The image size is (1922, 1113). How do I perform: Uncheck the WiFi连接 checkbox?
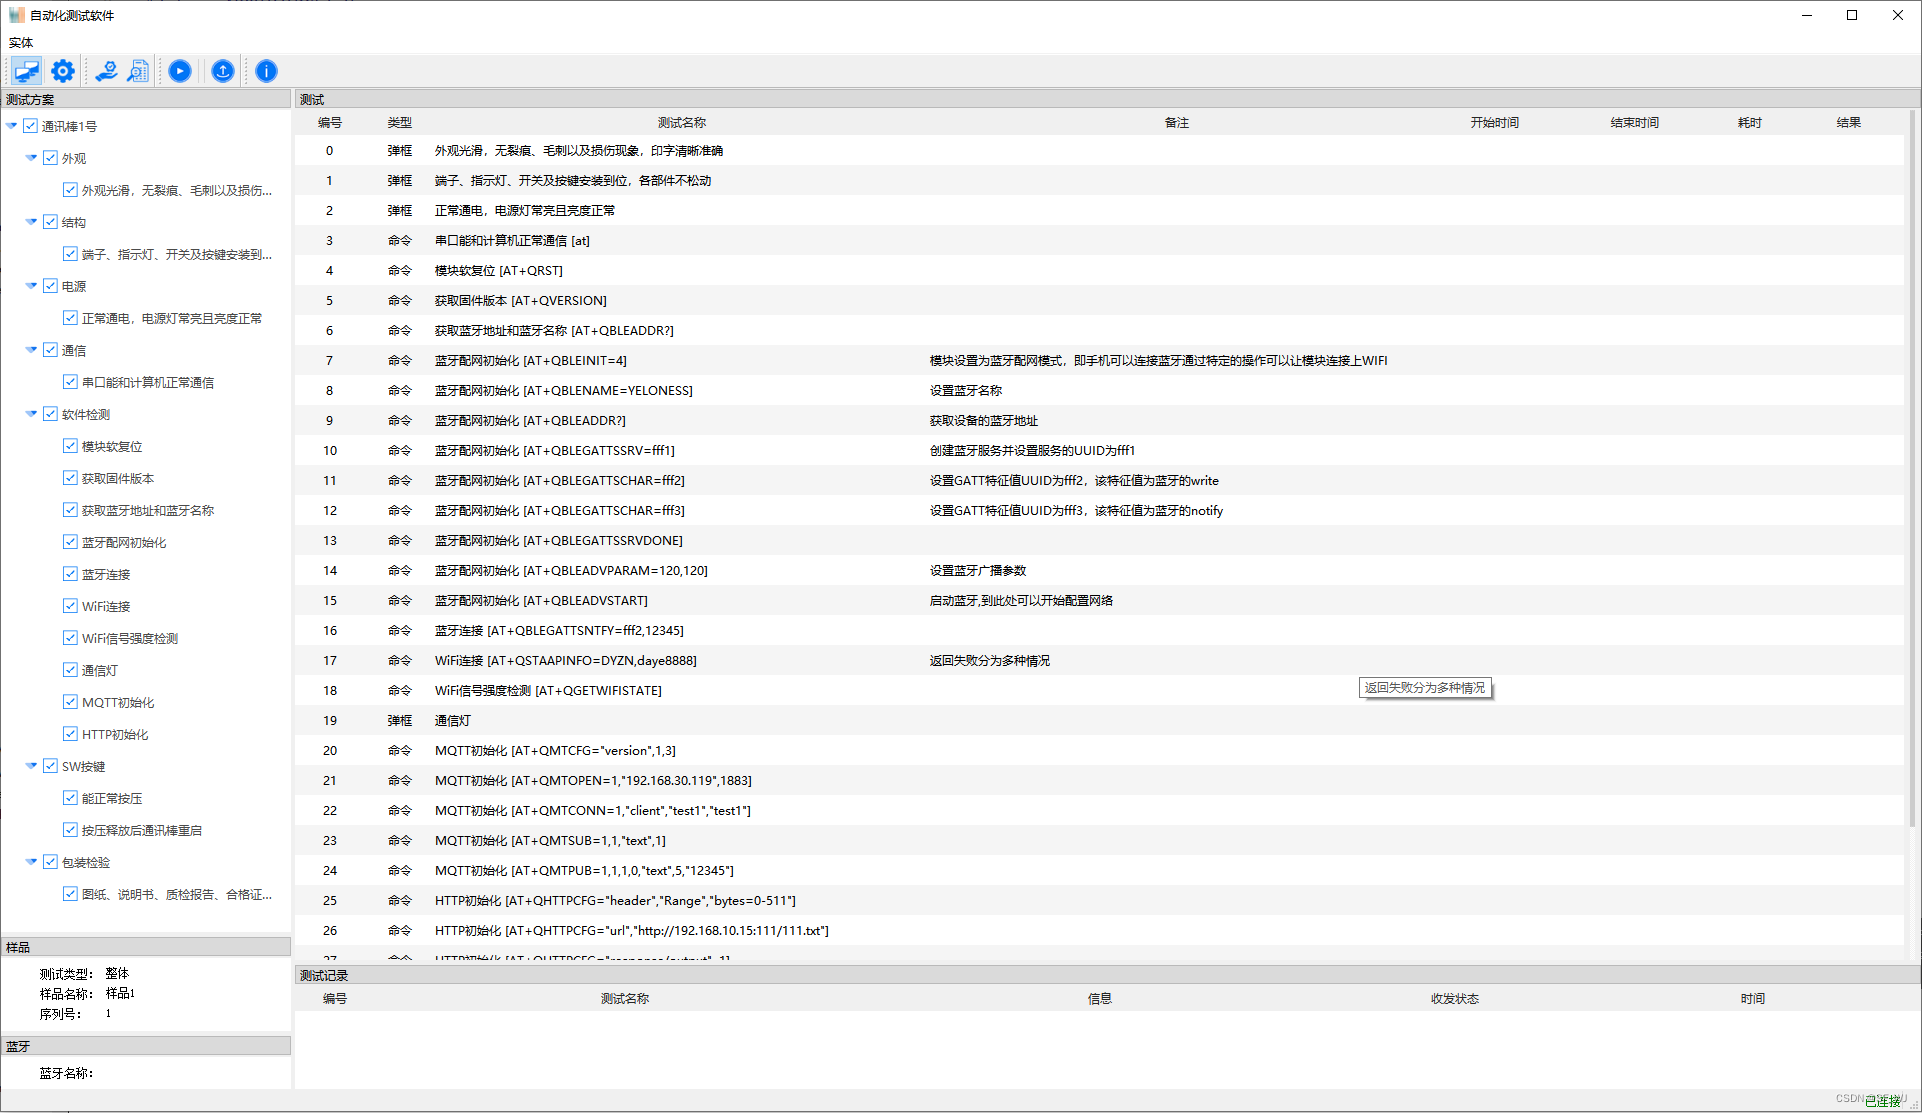coord(70,606)
